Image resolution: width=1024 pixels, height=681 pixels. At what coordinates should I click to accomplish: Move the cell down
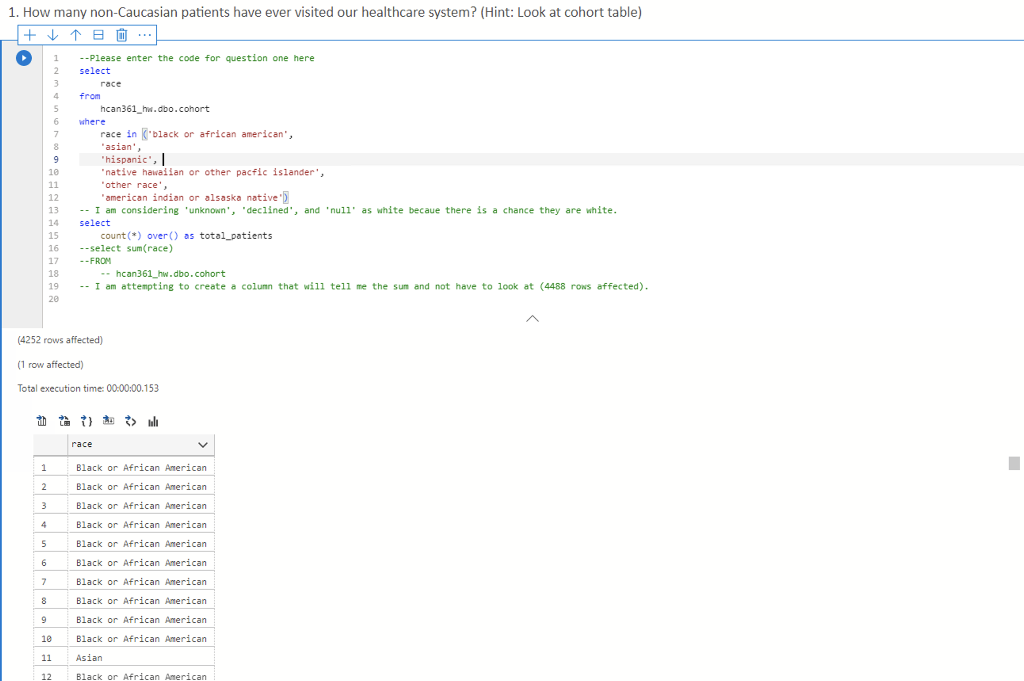[52, 34]
